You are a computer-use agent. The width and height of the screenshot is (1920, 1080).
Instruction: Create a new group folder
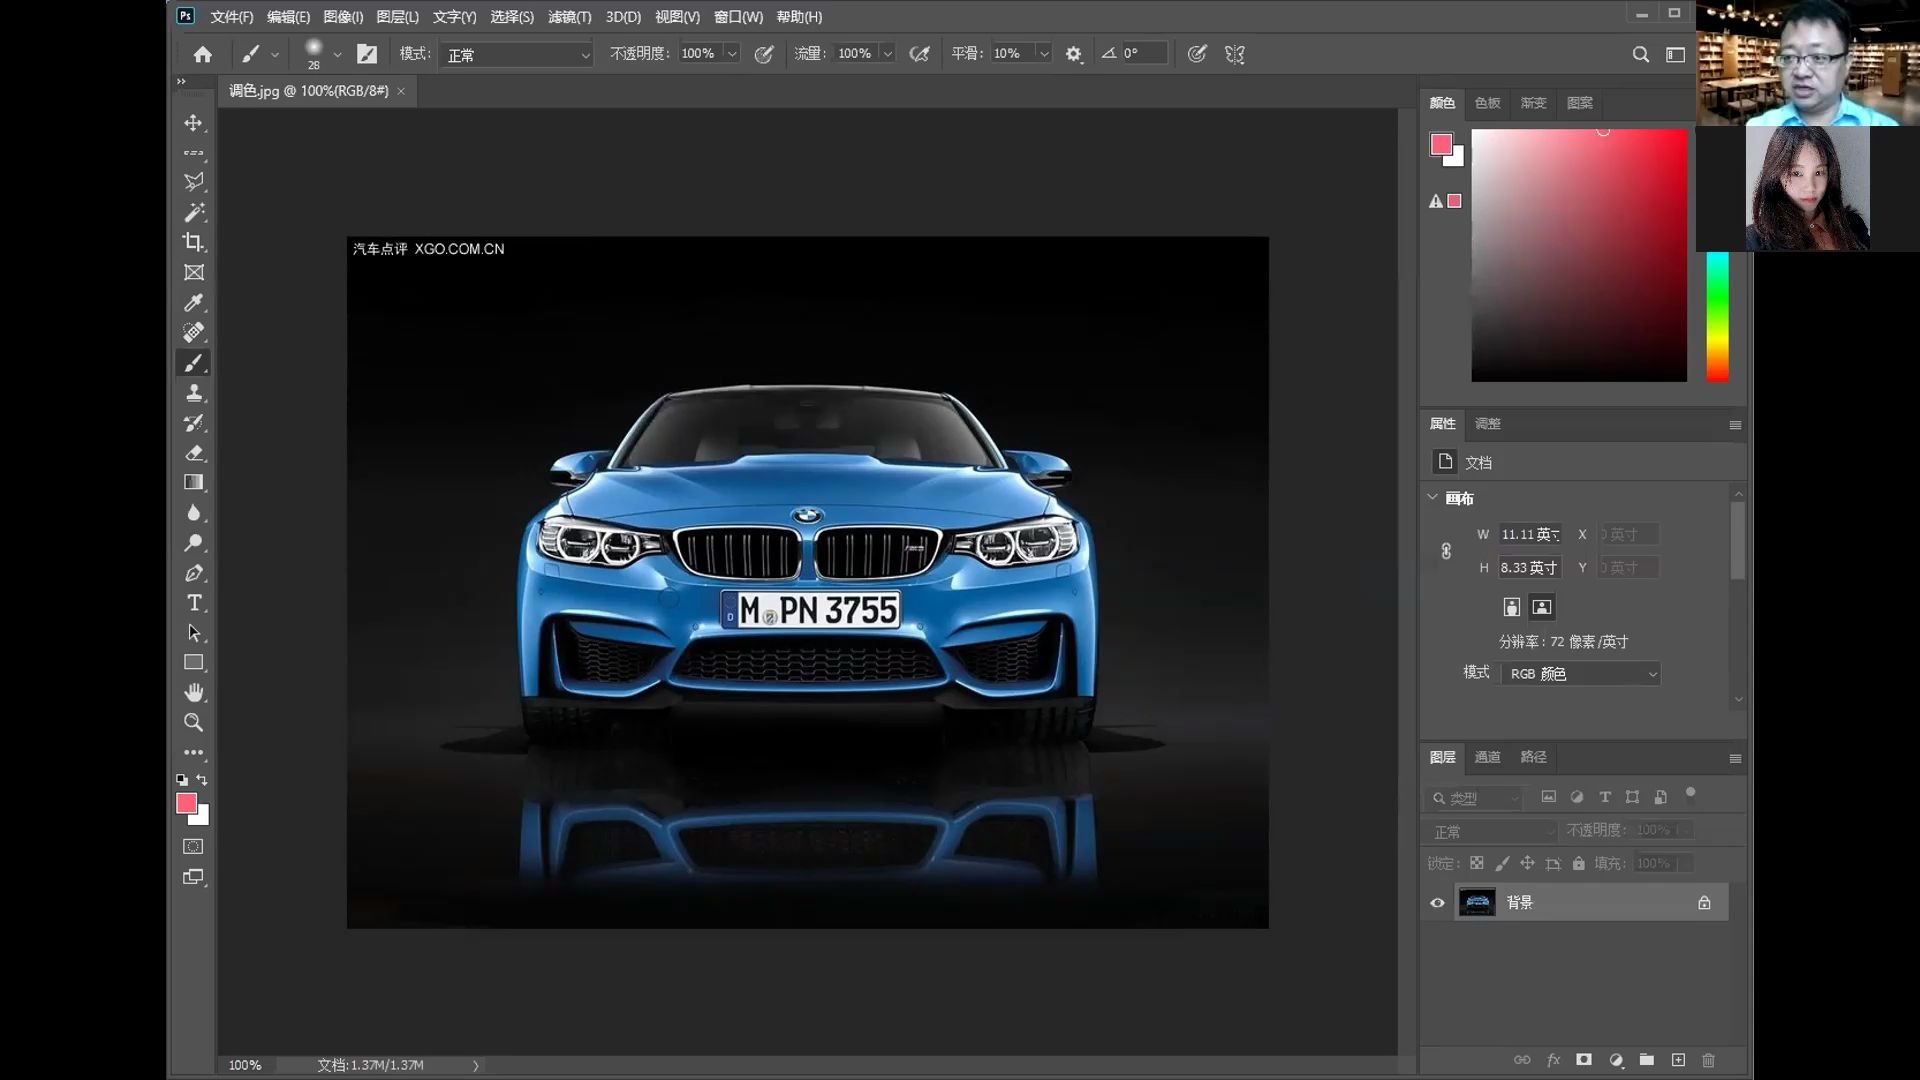1647,1060
